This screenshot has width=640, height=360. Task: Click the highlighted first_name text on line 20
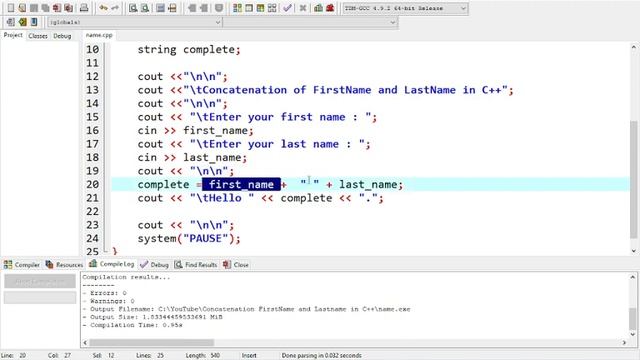(241, 184)
